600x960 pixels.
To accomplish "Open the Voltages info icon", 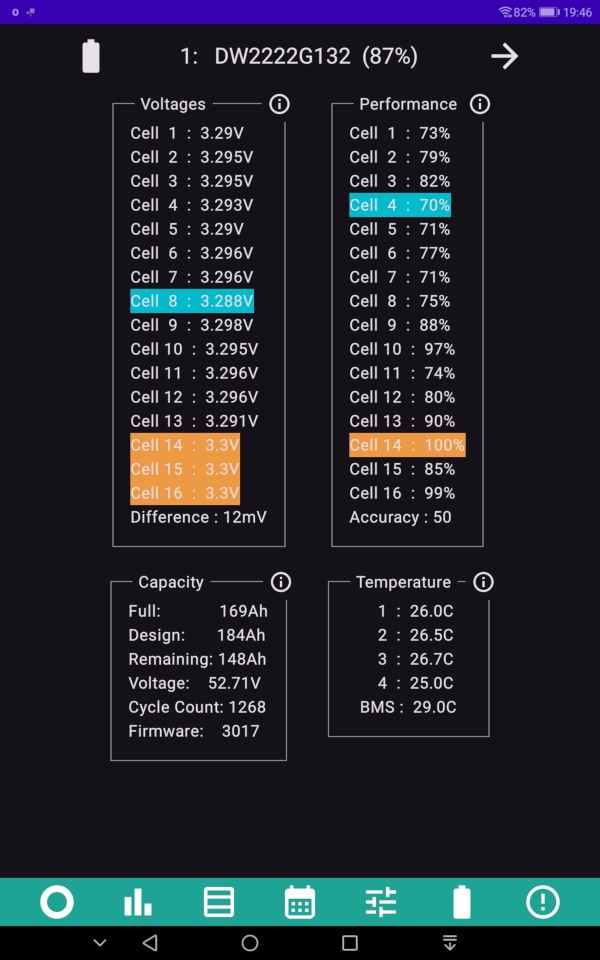I will pos(279,104).
